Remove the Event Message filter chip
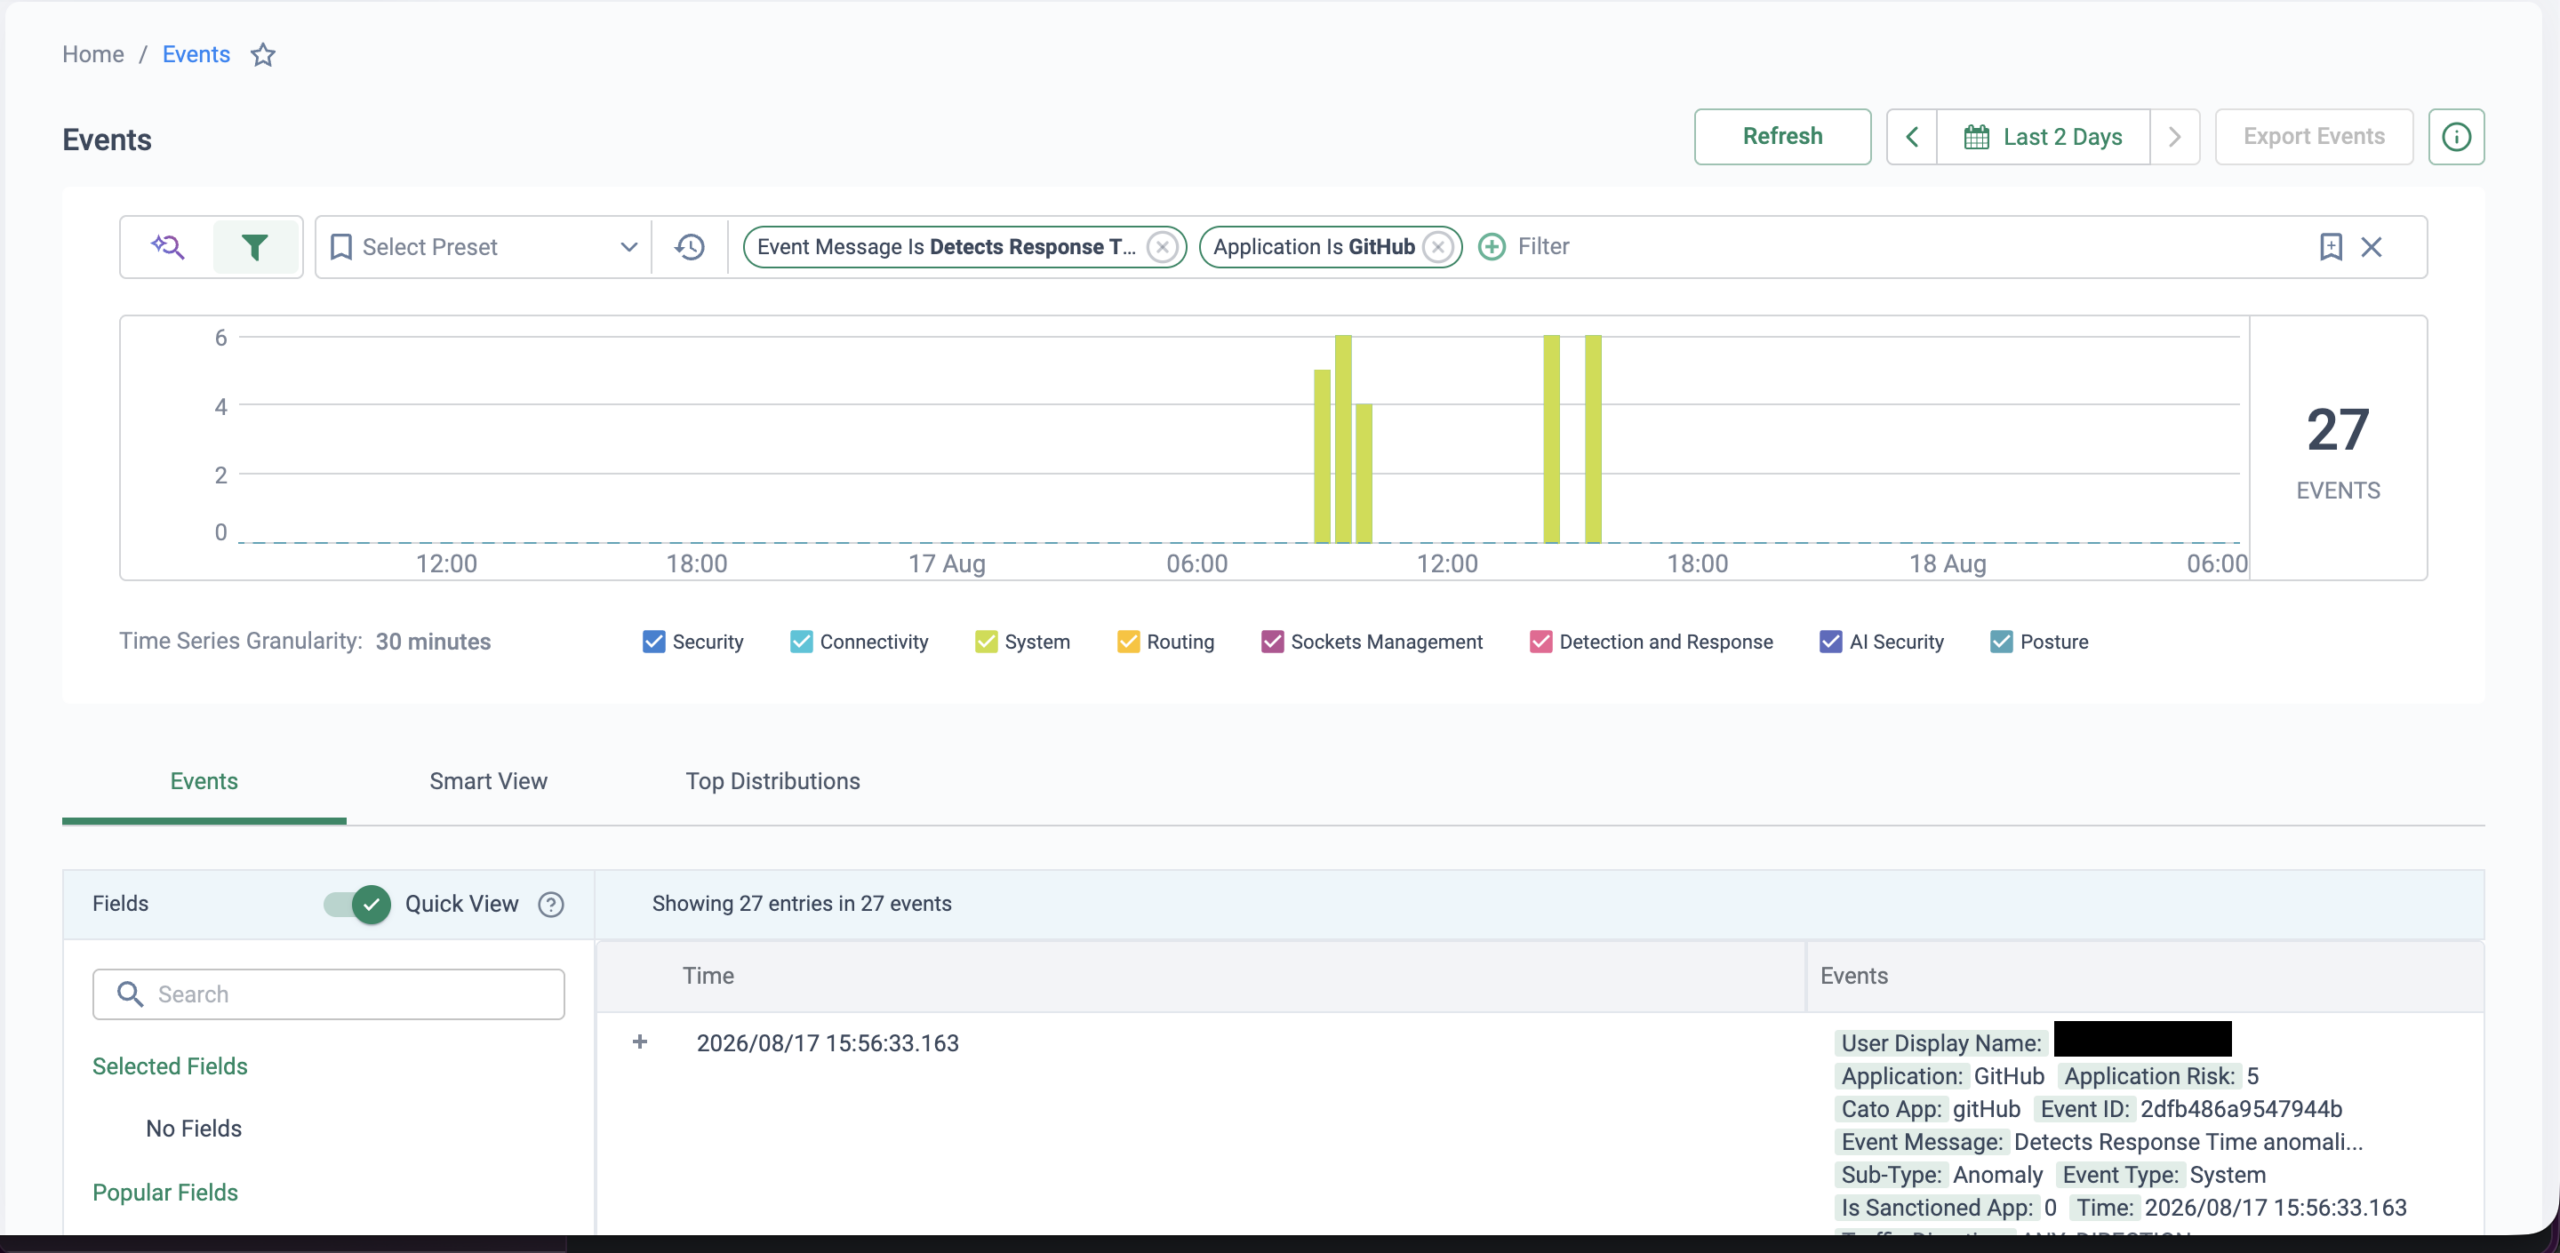 (x=1162, y=247)
